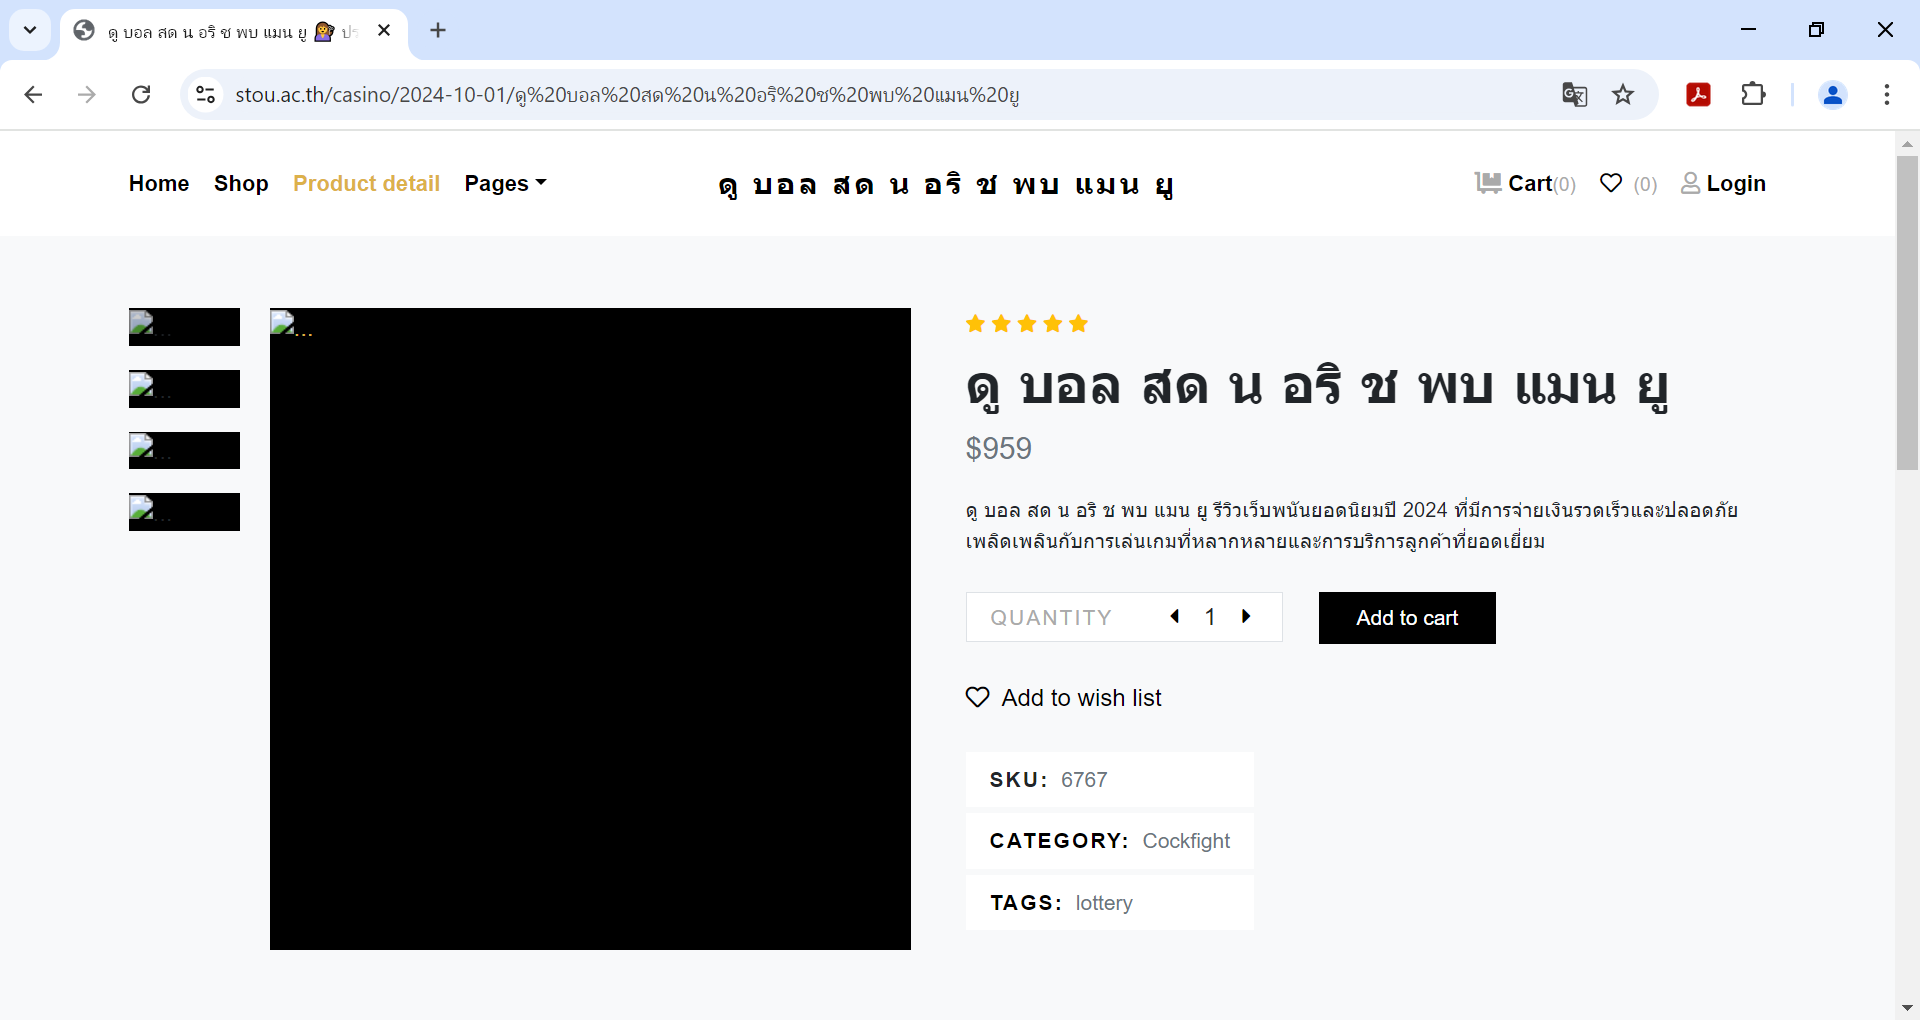Image resolution: width=1920 pixels, height=1020 pixels.
Task: Open the Shop menu link
Action: (241, 183)
